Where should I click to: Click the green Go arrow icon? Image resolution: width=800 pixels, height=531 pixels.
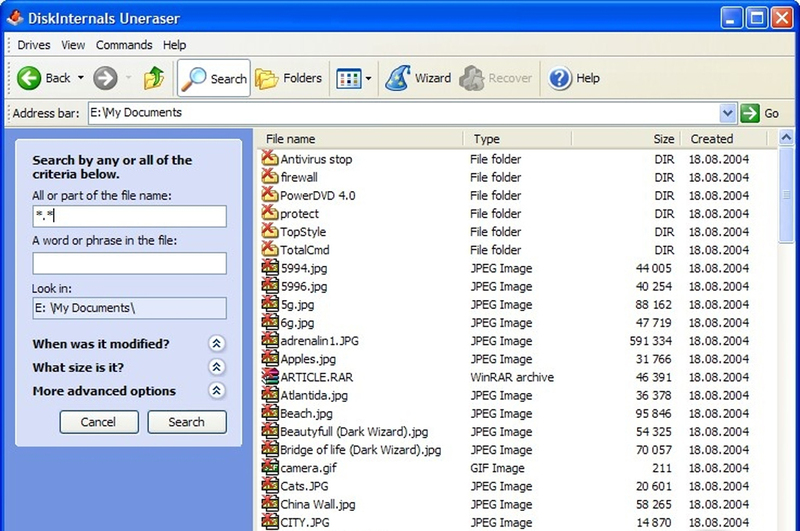coord(750,113)
